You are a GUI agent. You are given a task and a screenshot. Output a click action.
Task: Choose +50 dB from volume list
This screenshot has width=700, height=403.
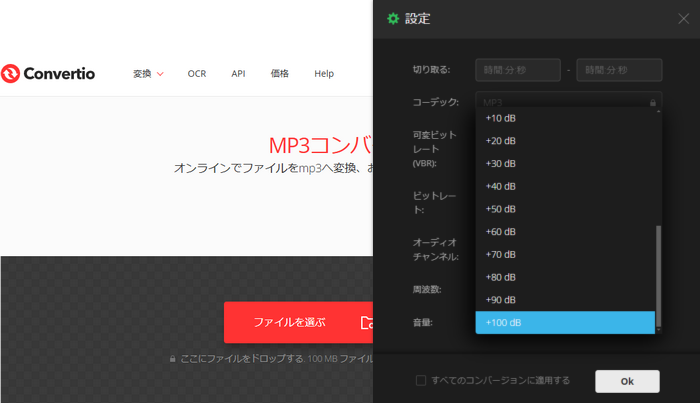565,209
